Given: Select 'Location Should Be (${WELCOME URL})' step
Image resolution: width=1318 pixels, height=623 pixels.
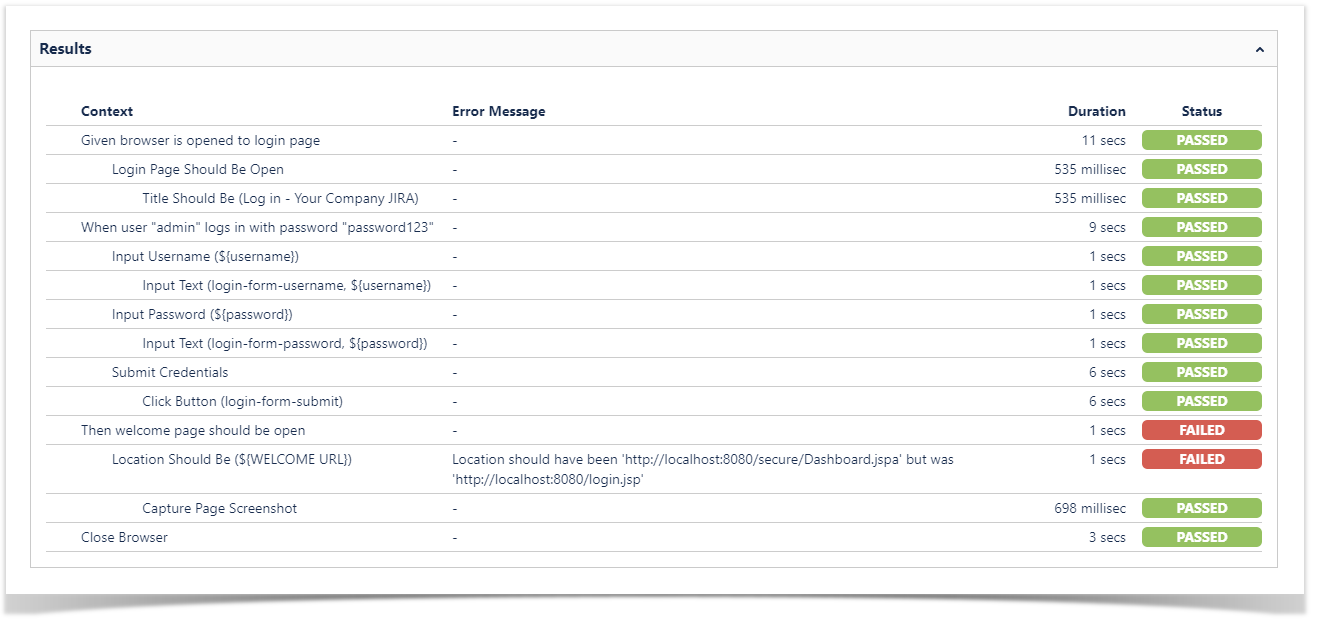Looking at the screenshot, I should [x=232, y=459].
